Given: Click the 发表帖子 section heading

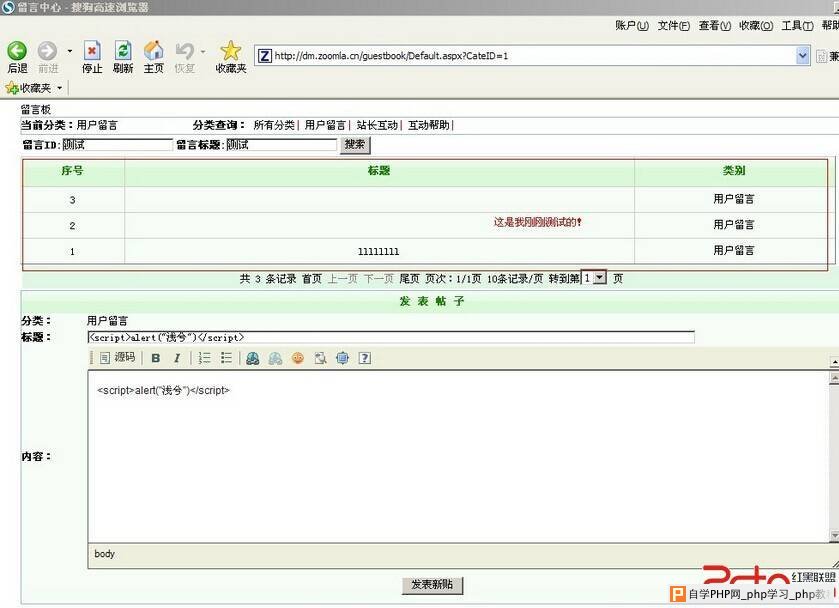Looking at the screenshot, I should click(432, 301).
